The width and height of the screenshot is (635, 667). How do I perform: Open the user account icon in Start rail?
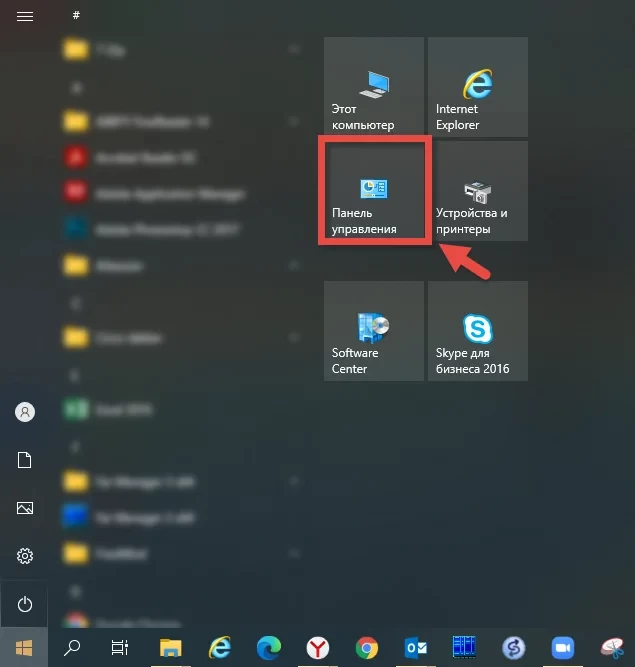tap(25, 412)
